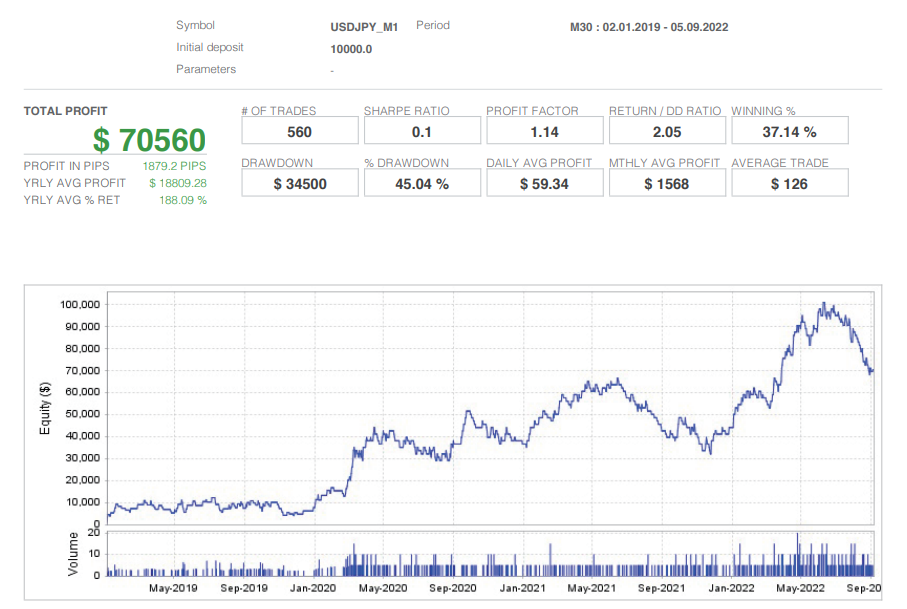Select the Jan-2021 date on the chart axis
Image resolution: width=907 pixels, height=609 pixels.
click(x=521, y=588)
